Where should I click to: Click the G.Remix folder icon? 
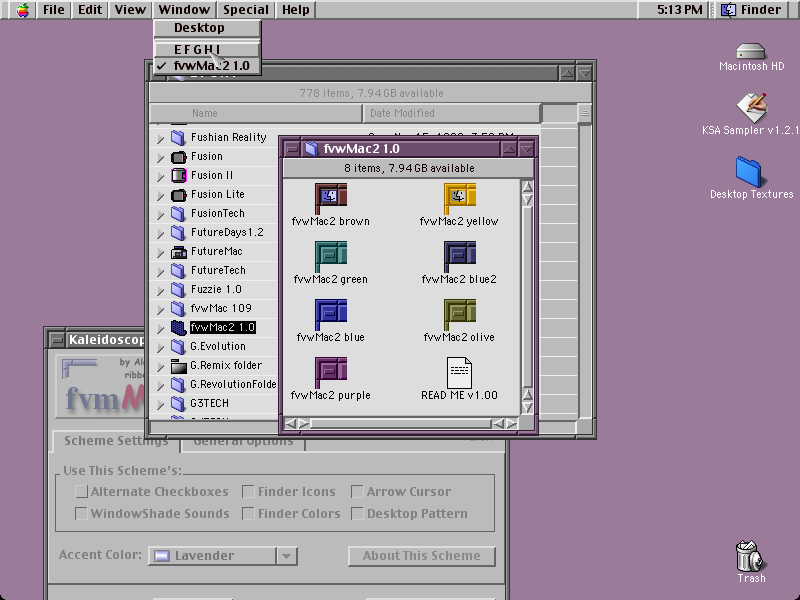(179, 366)
